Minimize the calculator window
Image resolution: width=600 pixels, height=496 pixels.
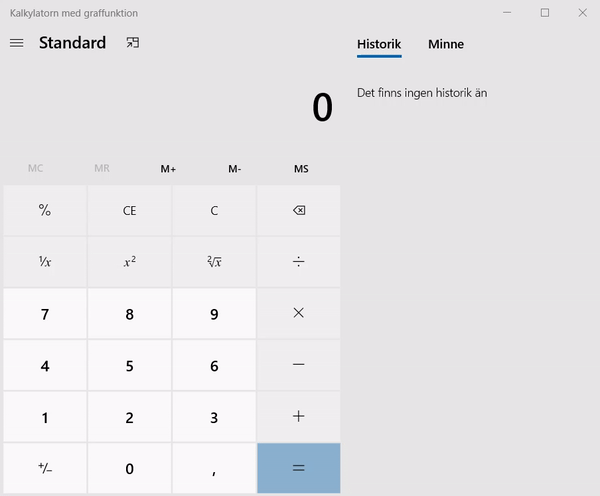tap(507, 13)
